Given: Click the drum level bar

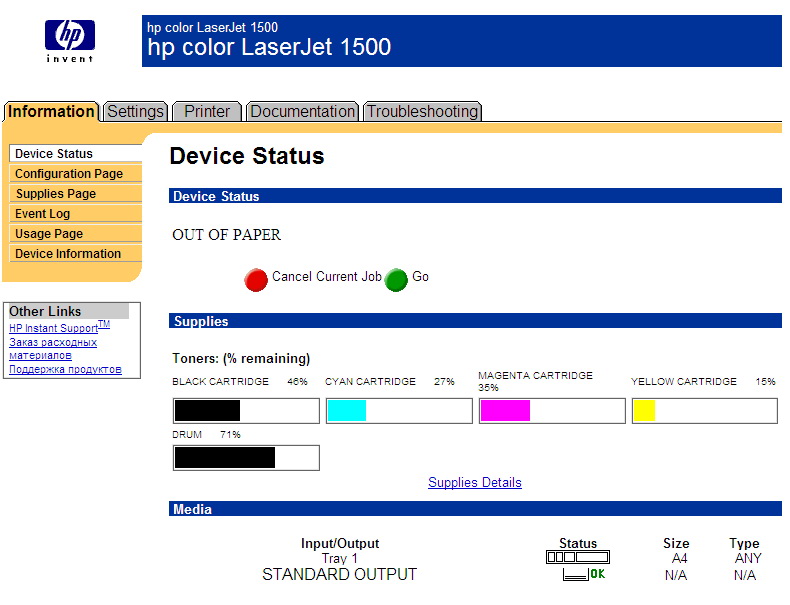Looking at the screenshot, I should pyautogui.click(x=246, y=458).
